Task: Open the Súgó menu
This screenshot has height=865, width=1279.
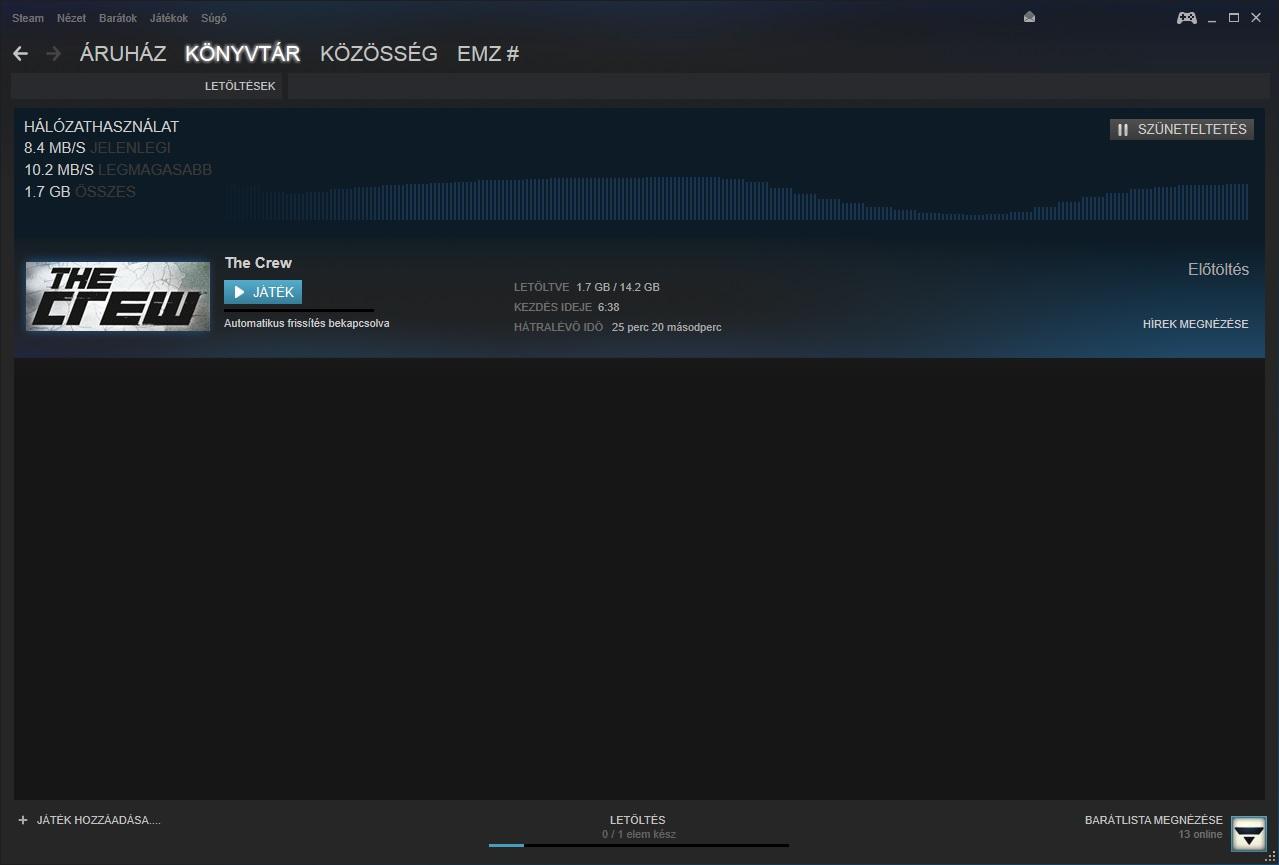Action: (213, 18)
